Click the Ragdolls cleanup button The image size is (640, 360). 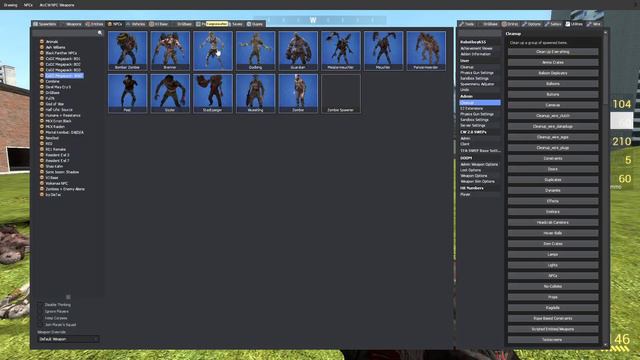coord(553,308)
